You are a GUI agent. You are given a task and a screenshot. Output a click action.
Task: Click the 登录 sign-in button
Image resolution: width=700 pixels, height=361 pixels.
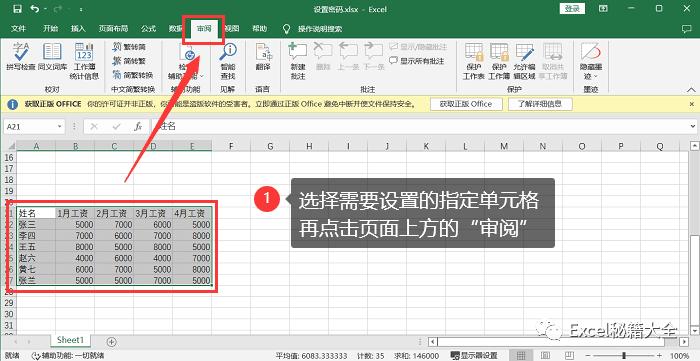coord(572,8)
